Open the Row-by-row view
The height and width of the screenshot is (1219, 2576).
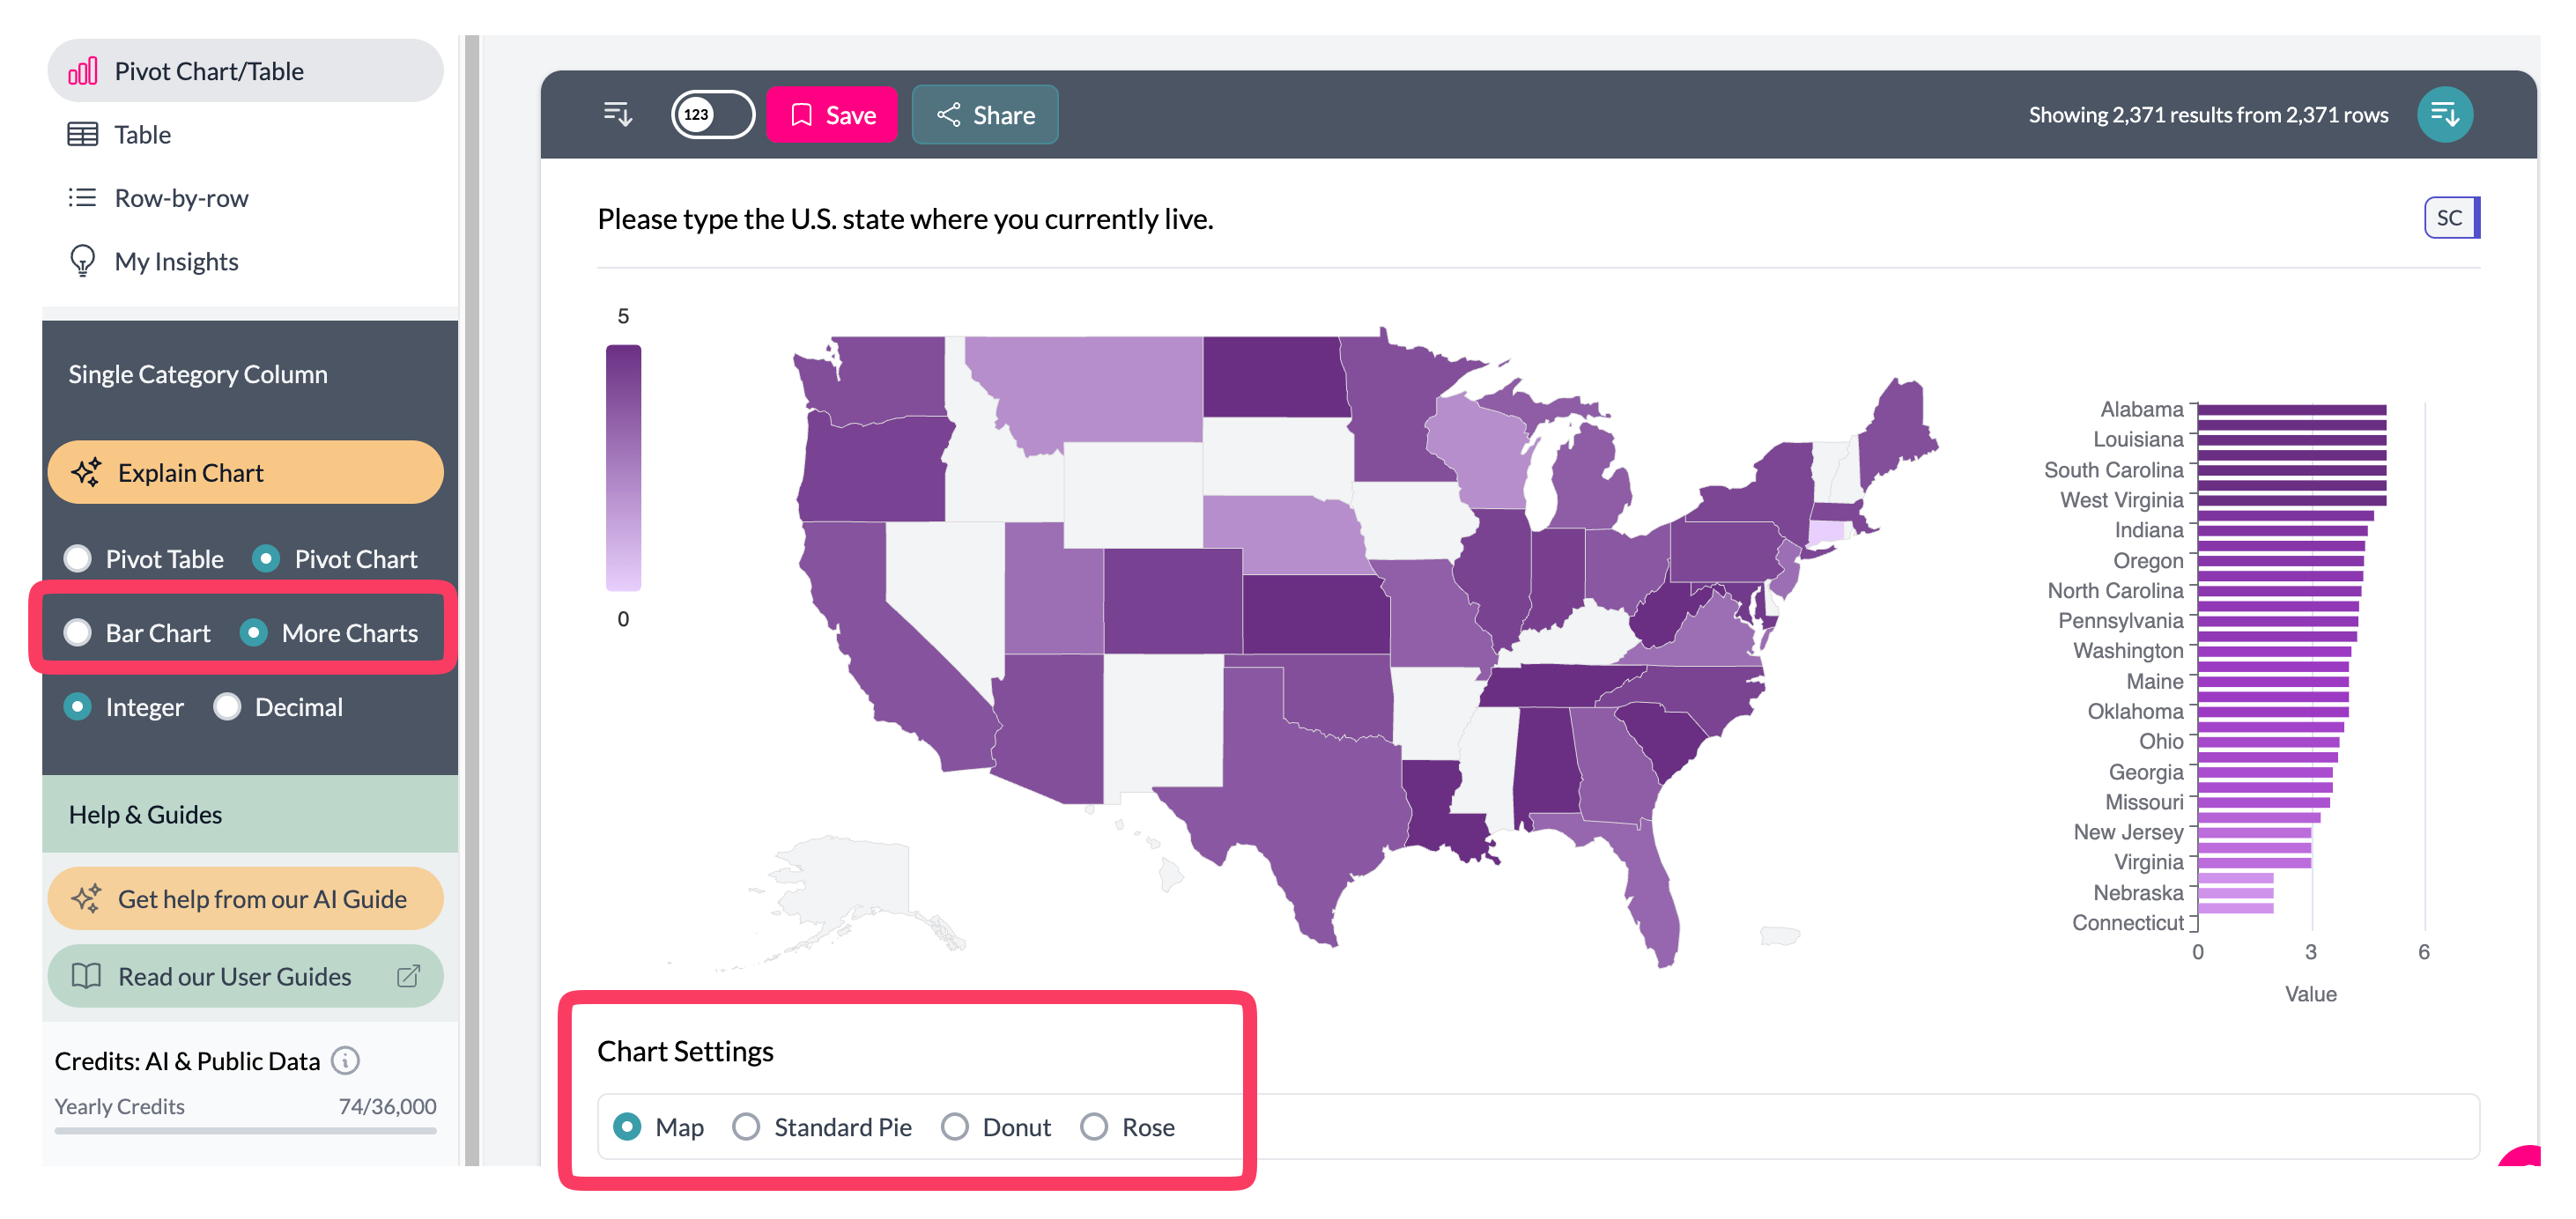coord(180,197)
